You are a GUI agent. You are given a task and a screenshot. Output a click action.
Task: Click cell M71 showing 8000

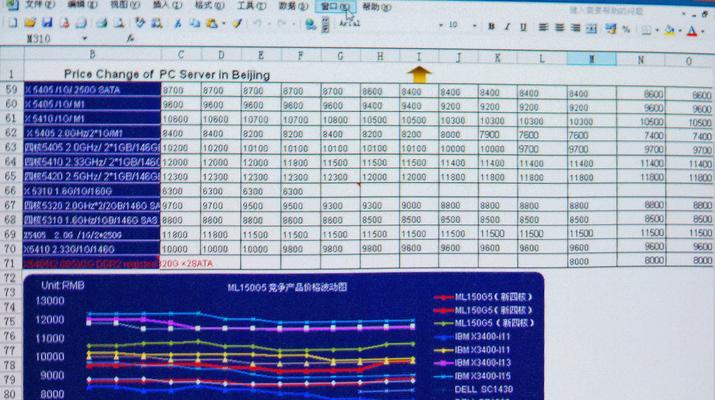point(591,261)
